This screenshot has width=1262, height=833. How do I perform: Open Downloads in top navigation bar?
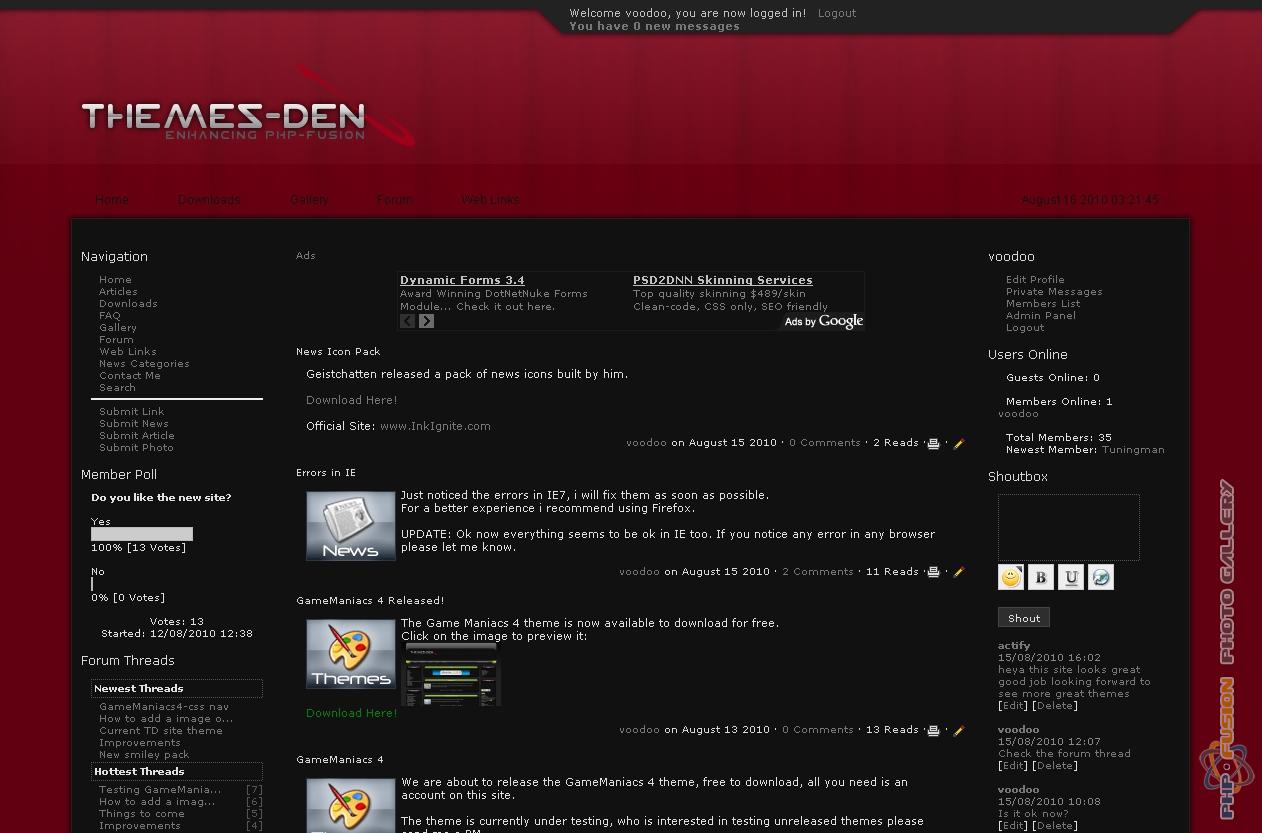click(209, 200)
